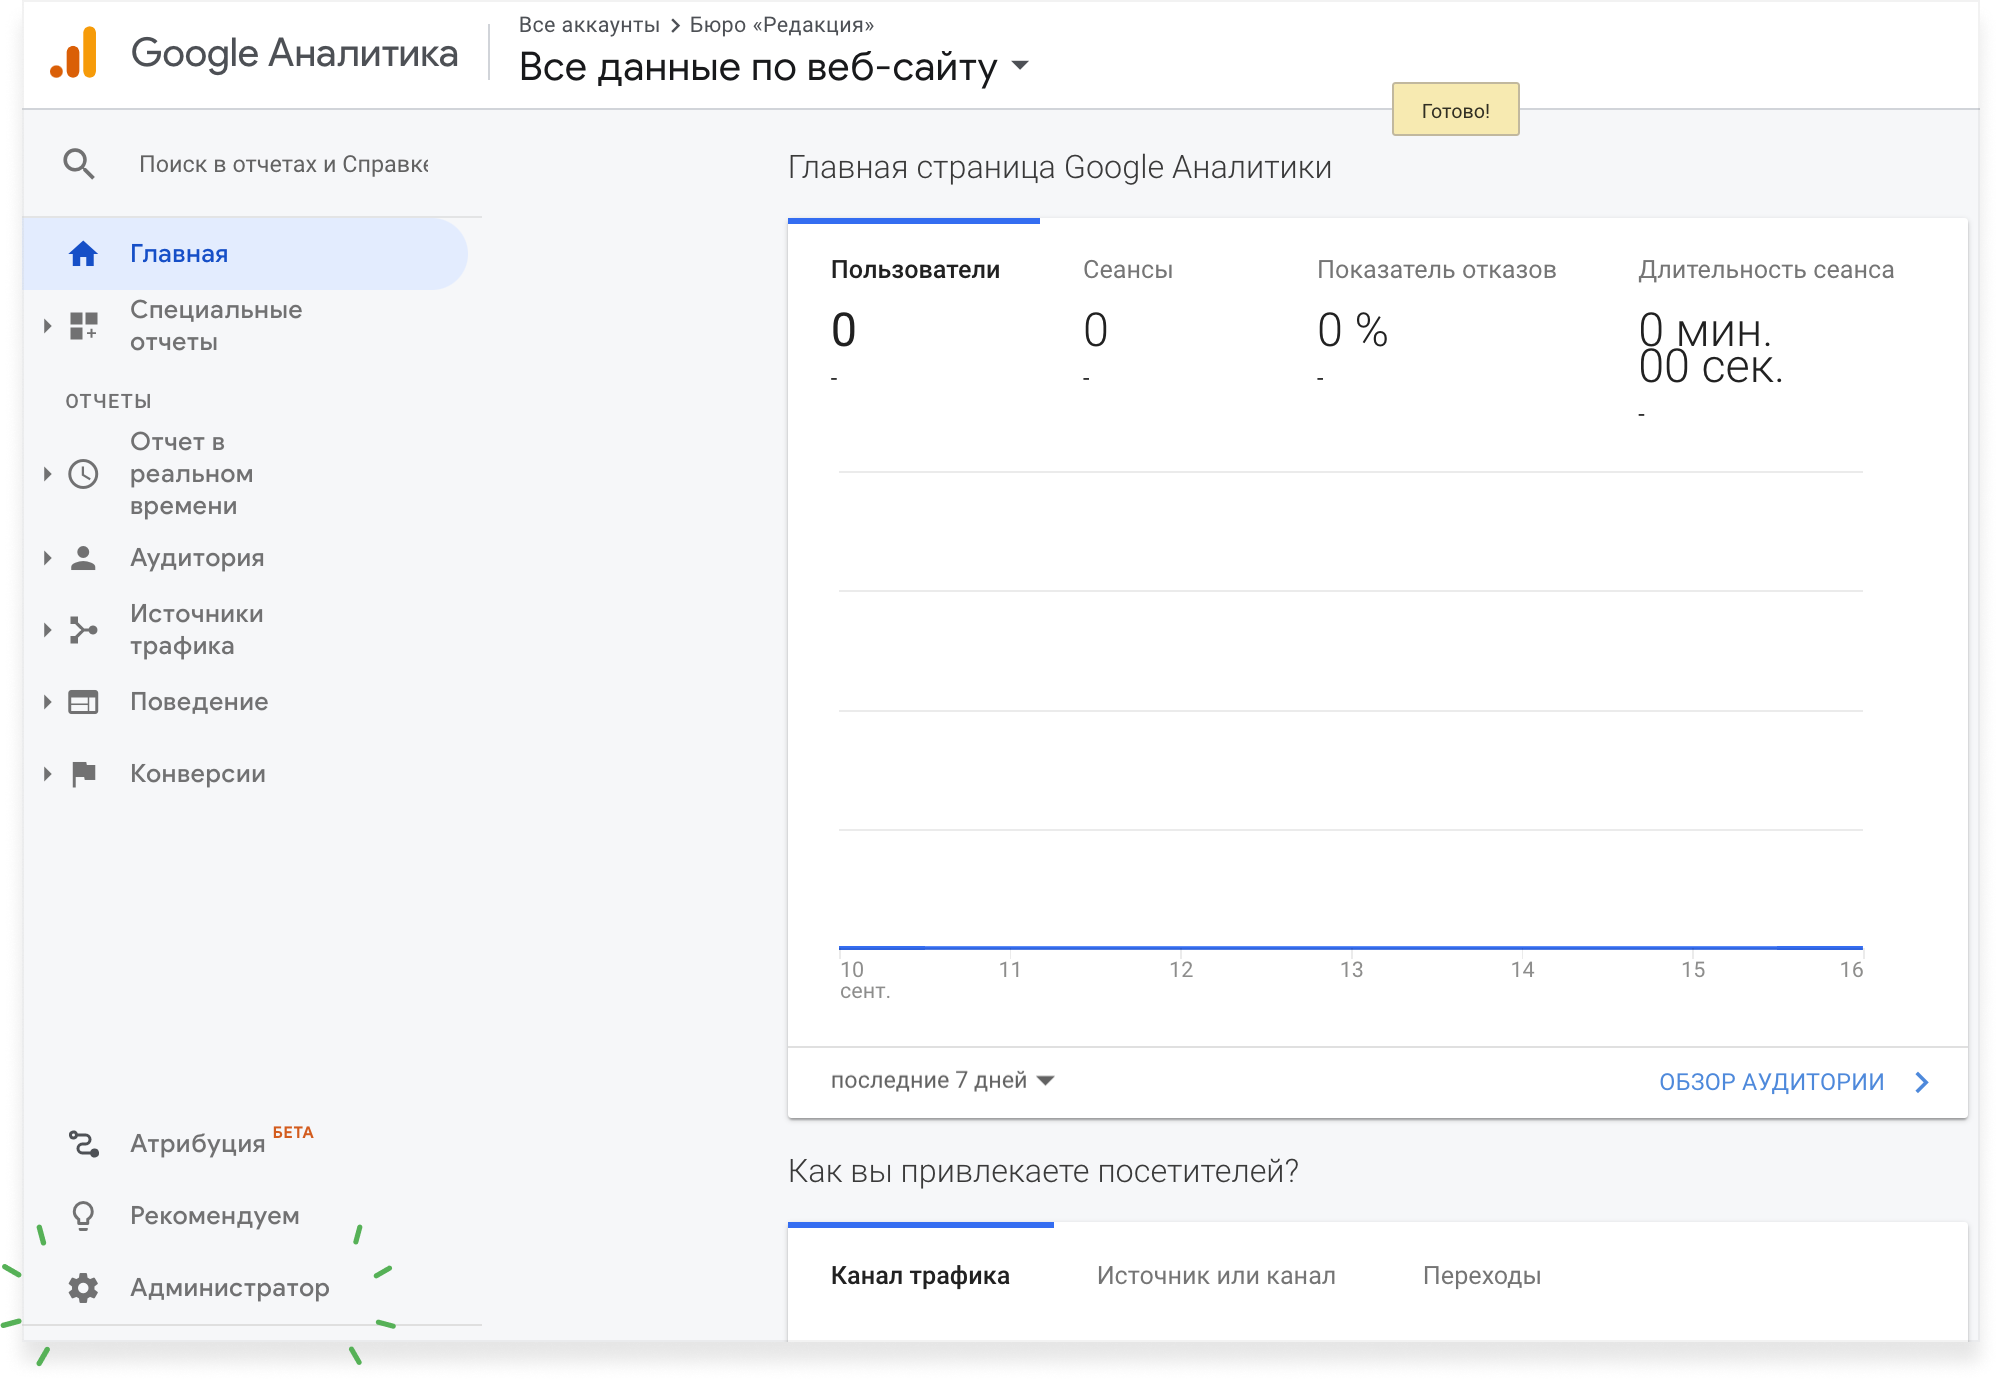
Task: Click the search magnifier icon
Action: [x=79, y=164]
